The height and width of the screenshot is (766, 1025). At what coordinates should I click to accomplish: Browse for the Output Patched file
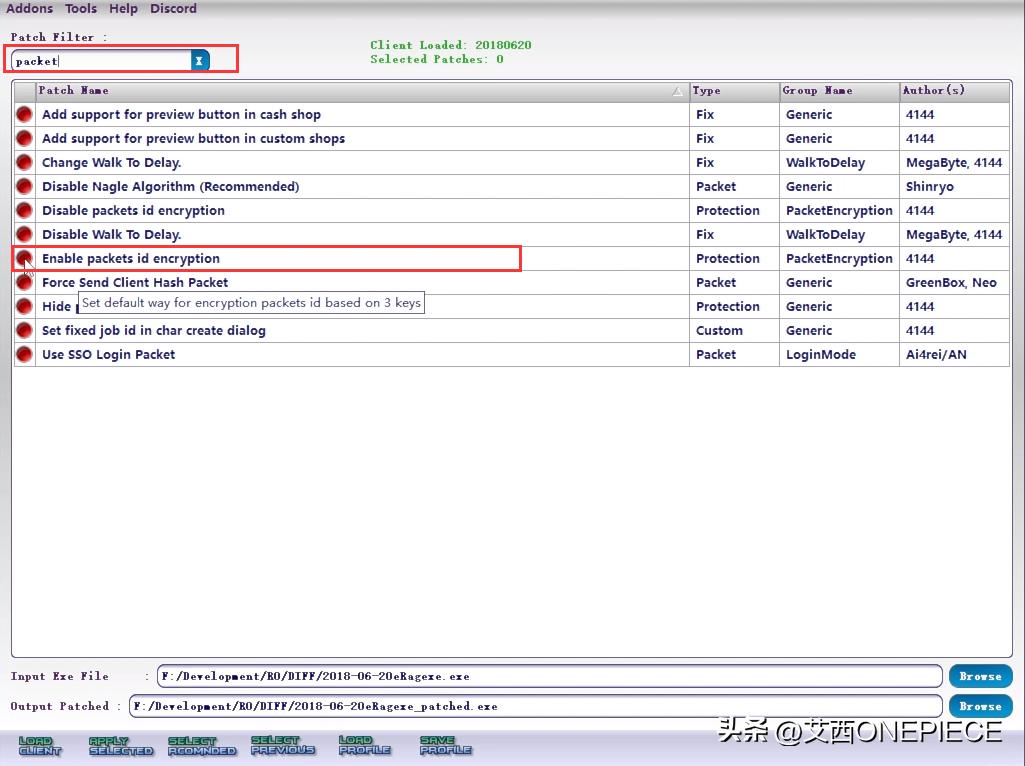click(x=980, y=706)
